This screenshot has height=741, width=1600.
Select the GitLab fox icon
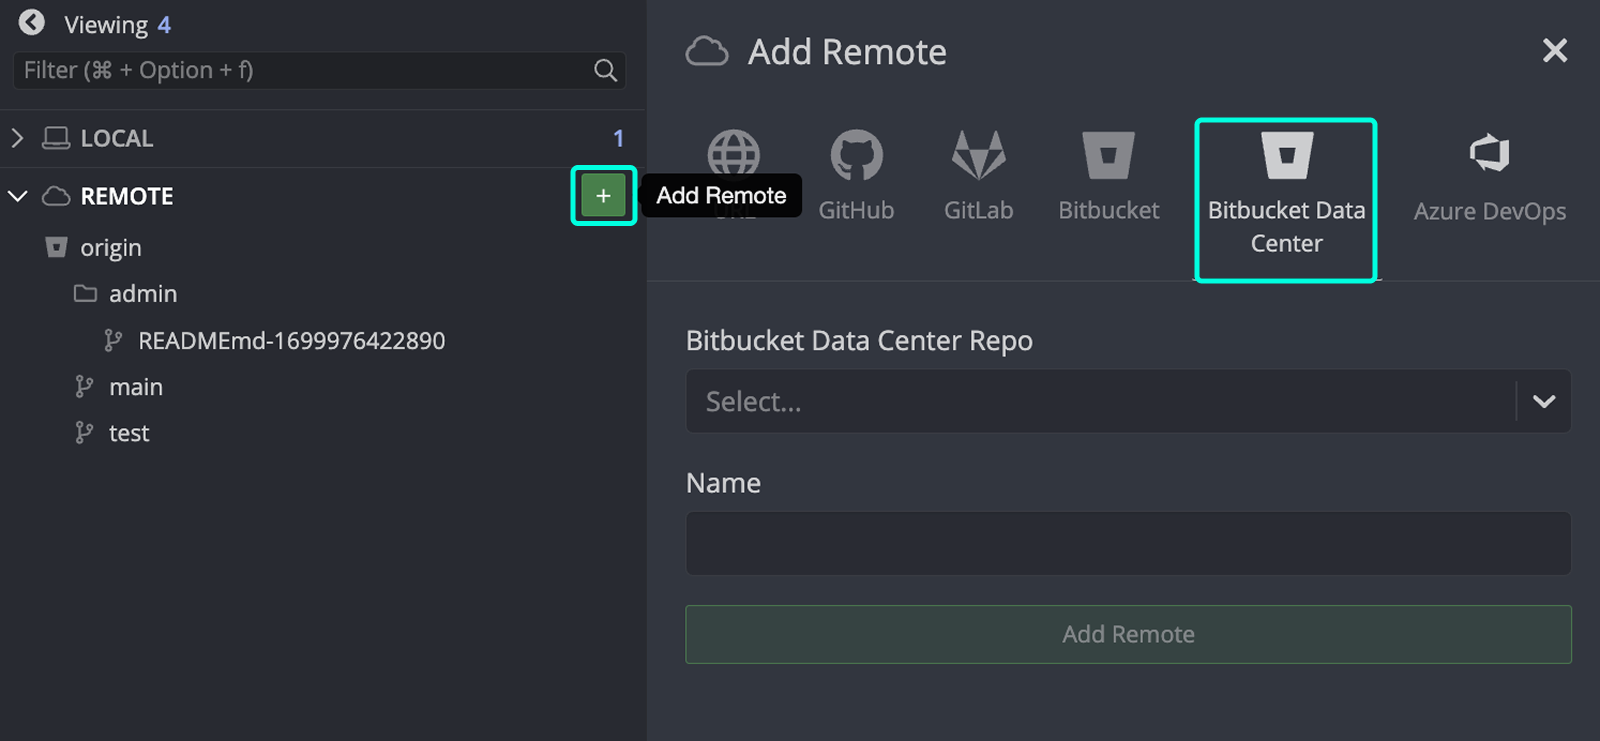tap(978, 156)
